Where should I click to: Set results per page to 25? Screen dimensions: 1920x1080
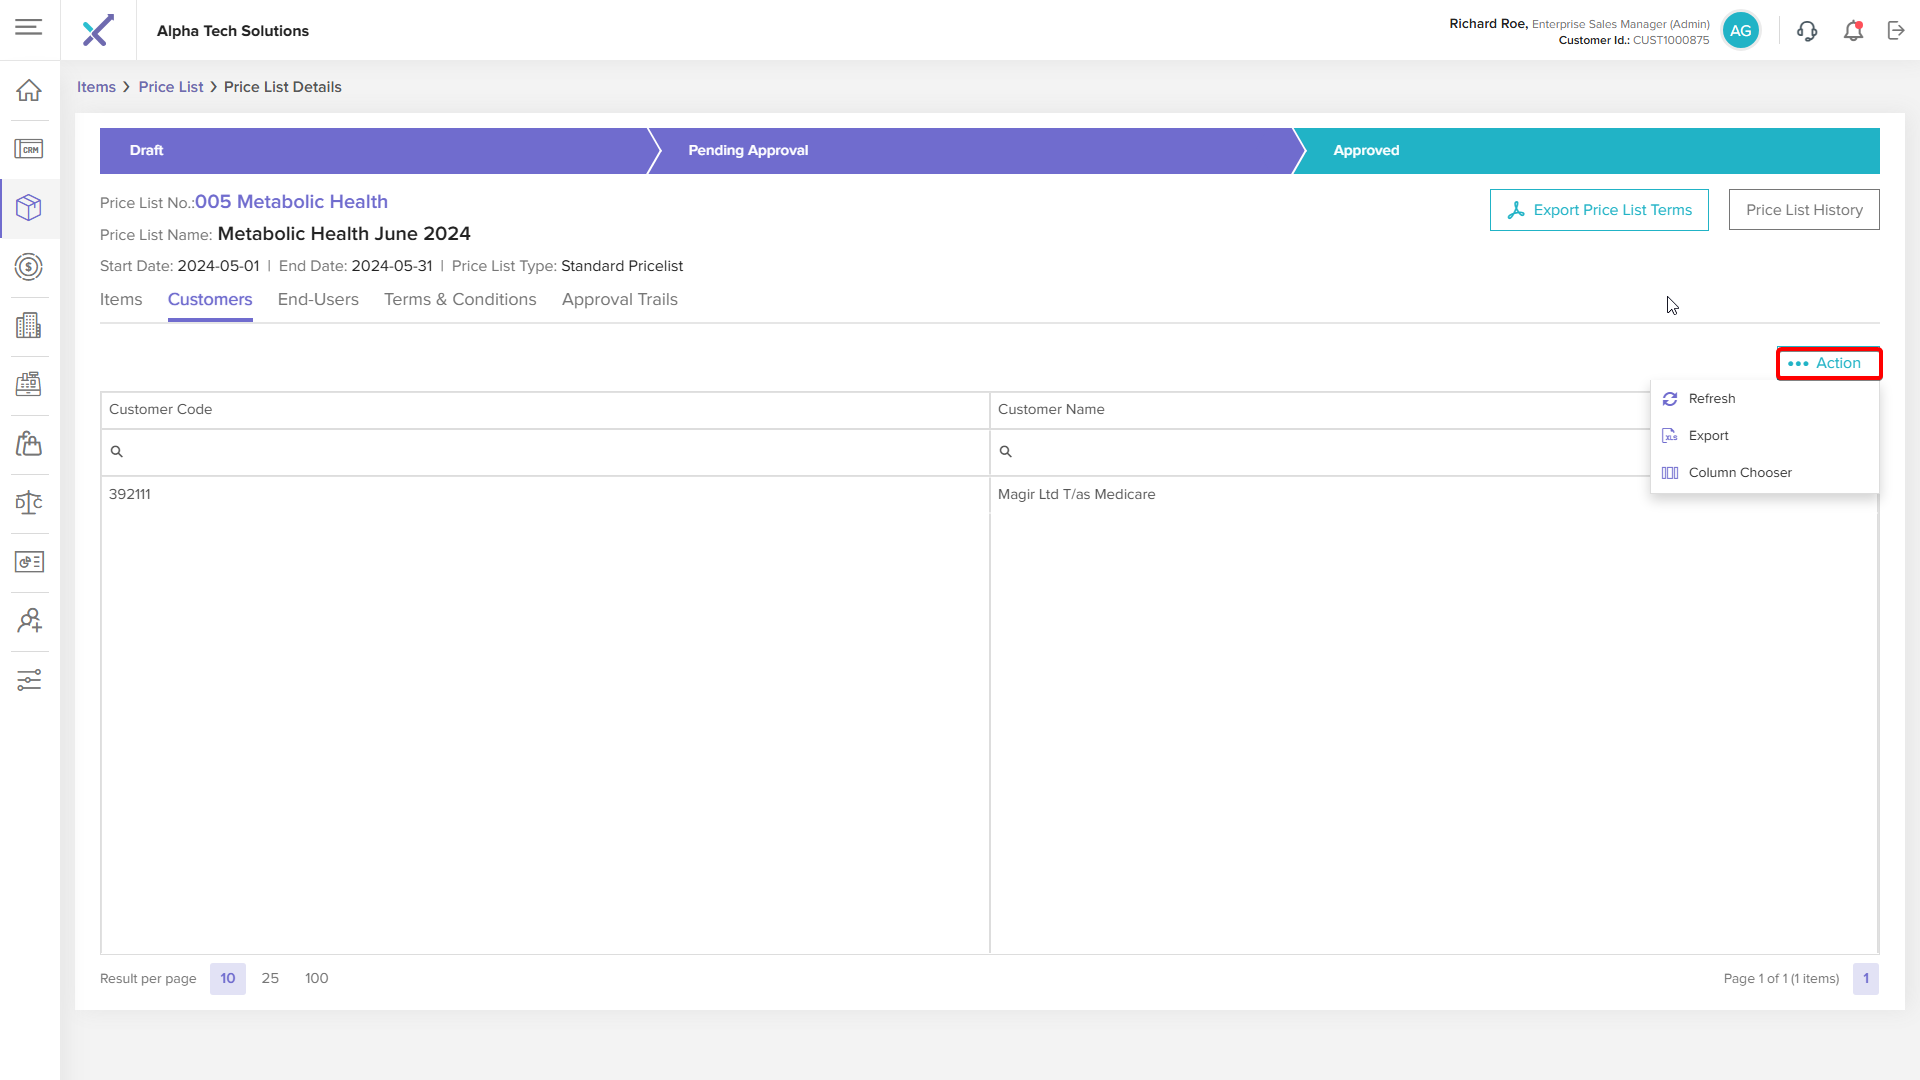(x=270, y=978)
